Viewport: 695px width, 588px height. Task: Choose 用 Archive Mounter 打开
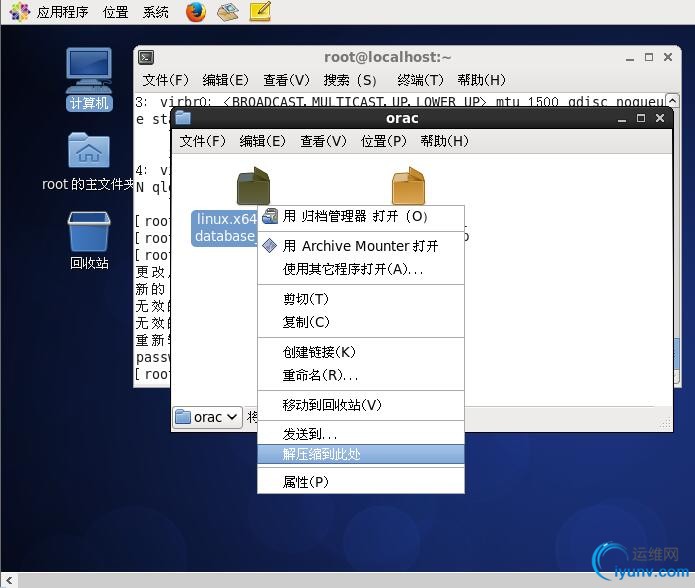(361, 246)
